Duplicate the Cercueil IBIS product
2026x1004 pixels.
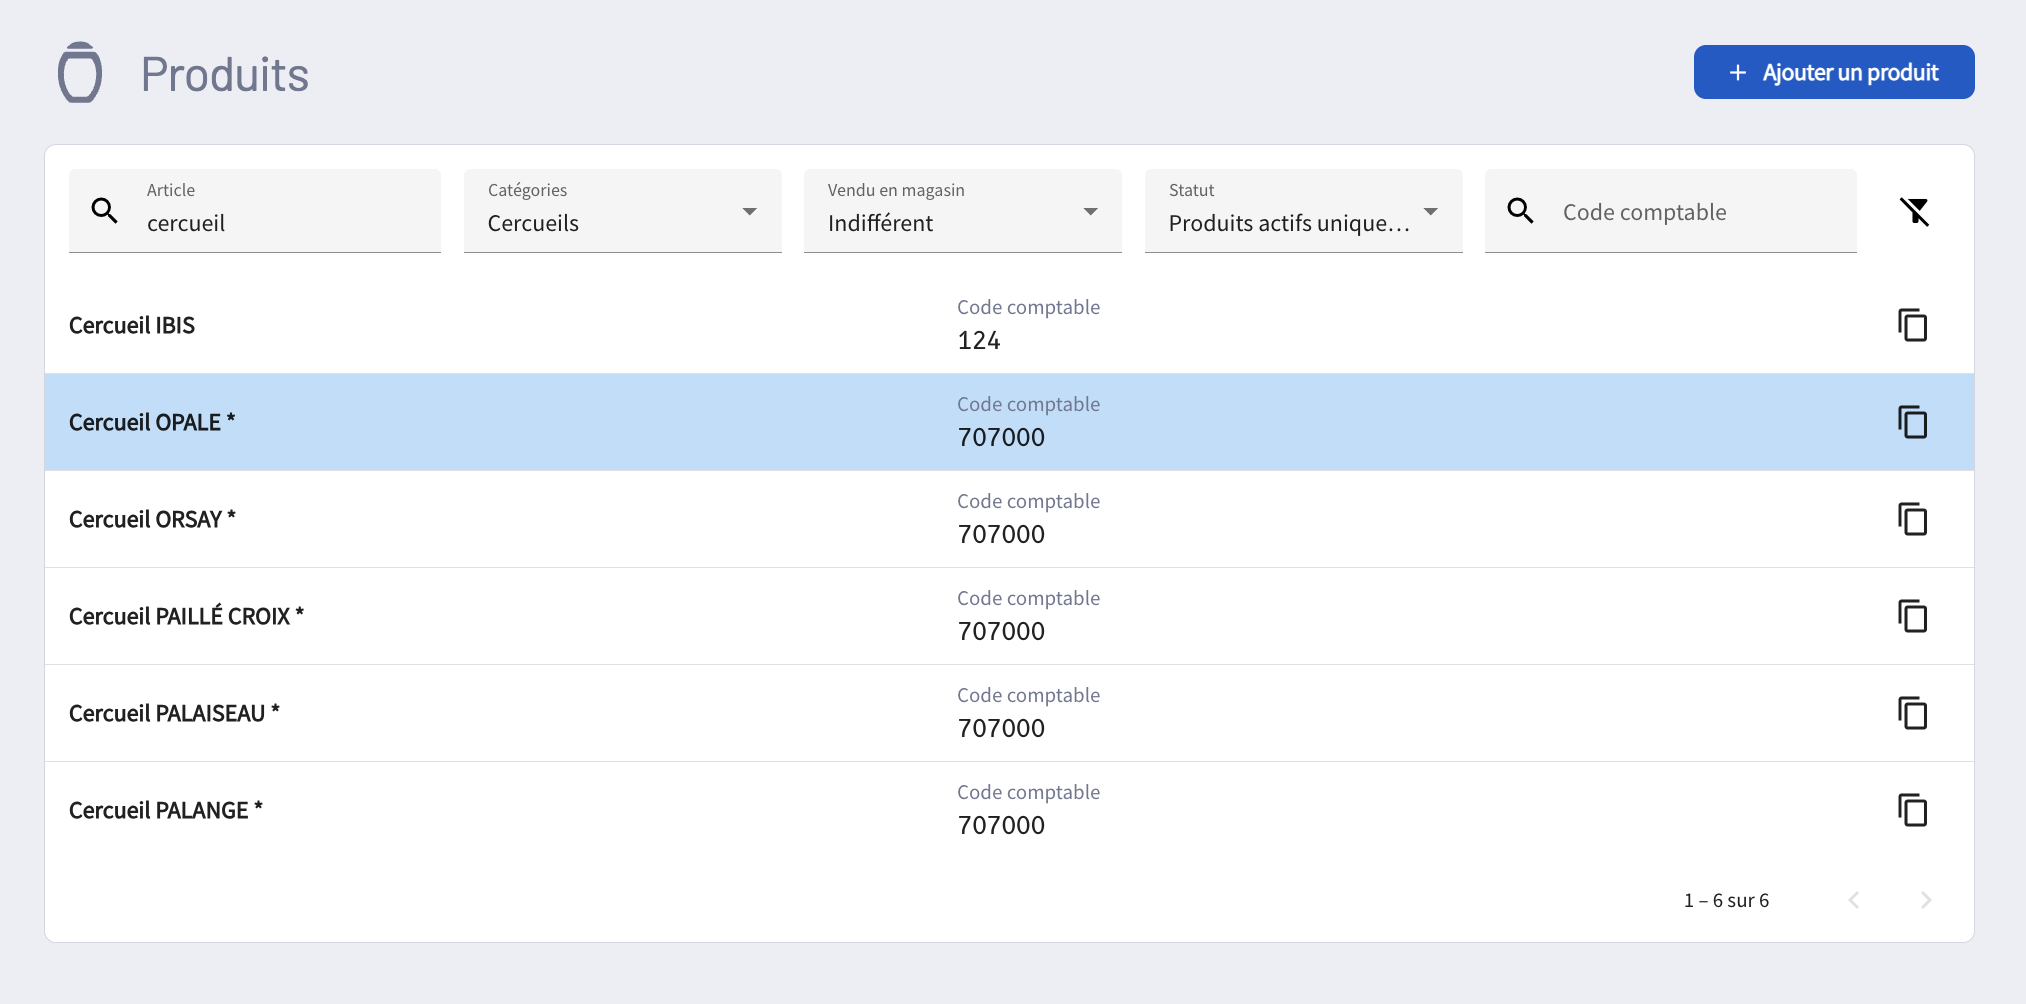(1912, 325)
